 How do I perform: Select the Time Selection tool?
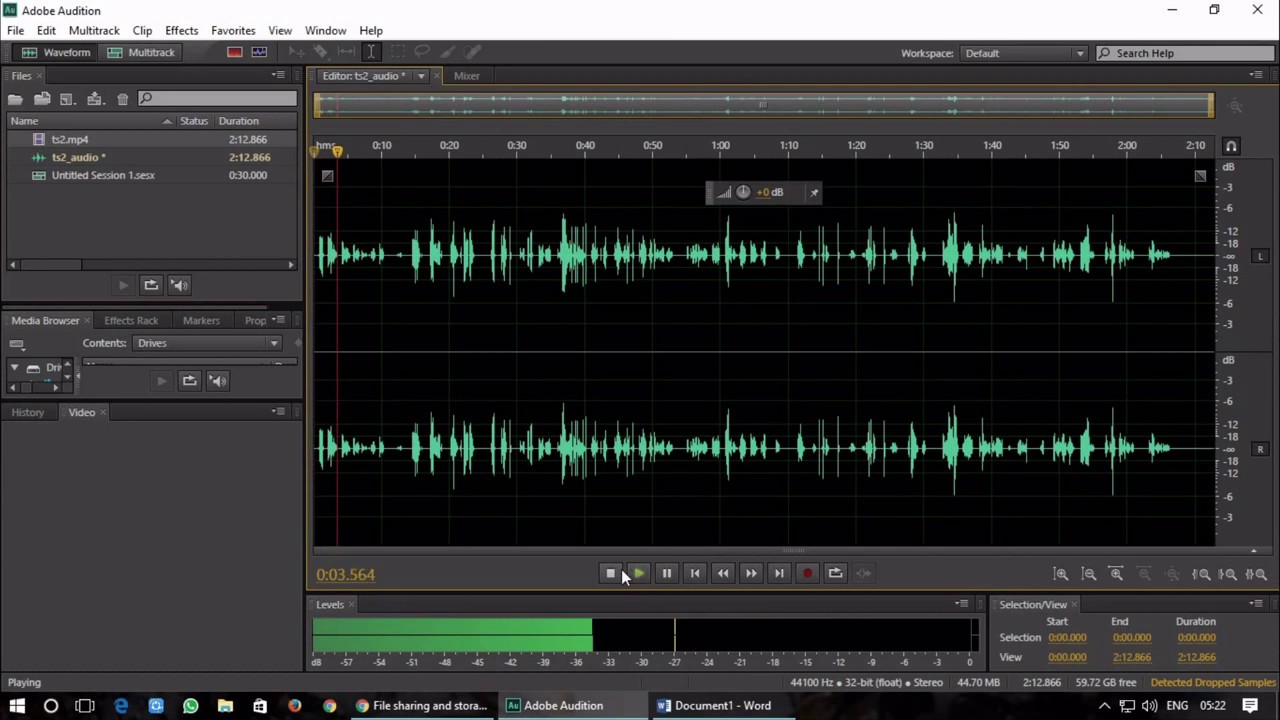pos(370,52)
